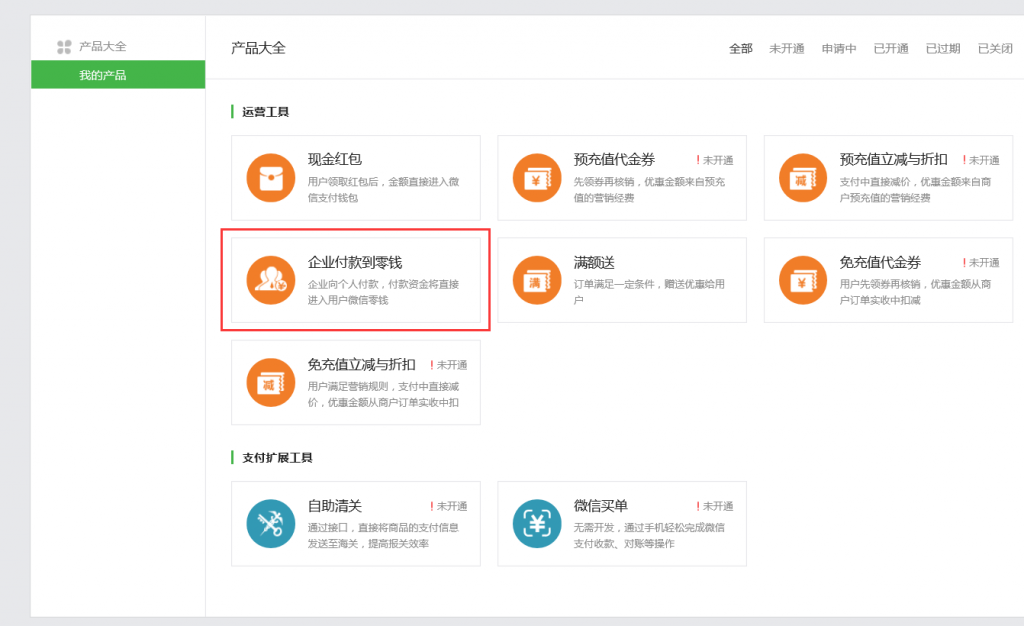Switch to the 已关闭 filter tab
Screen dimensions: 1024x626
pos(995,48)
